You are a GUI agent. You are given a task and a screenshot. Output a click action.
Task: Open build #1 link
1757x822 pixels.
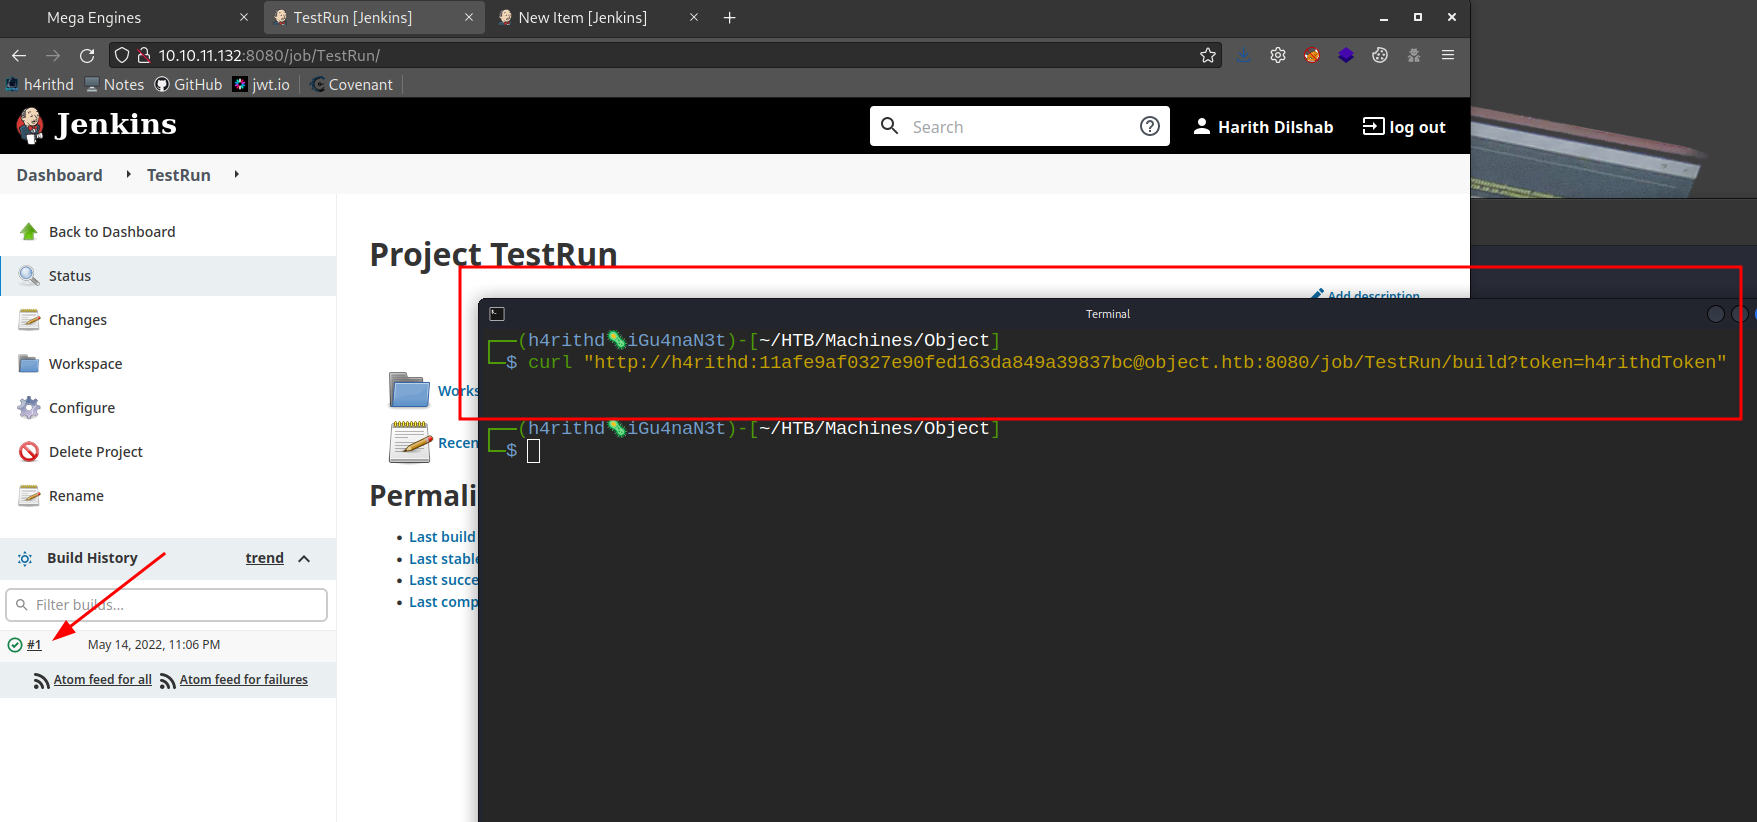click(34, 645)
